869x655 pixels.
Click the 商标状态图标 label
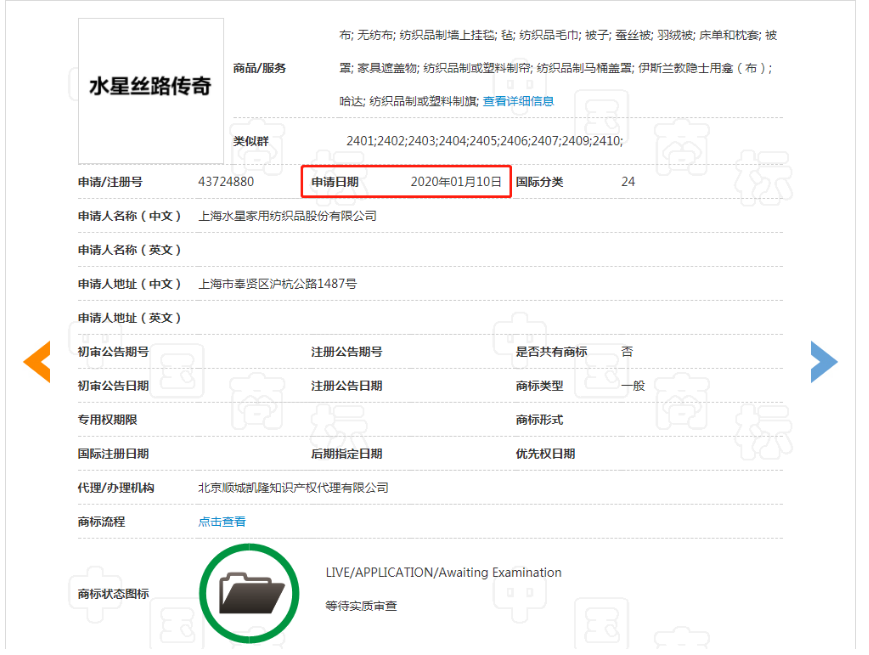(113, 594)
